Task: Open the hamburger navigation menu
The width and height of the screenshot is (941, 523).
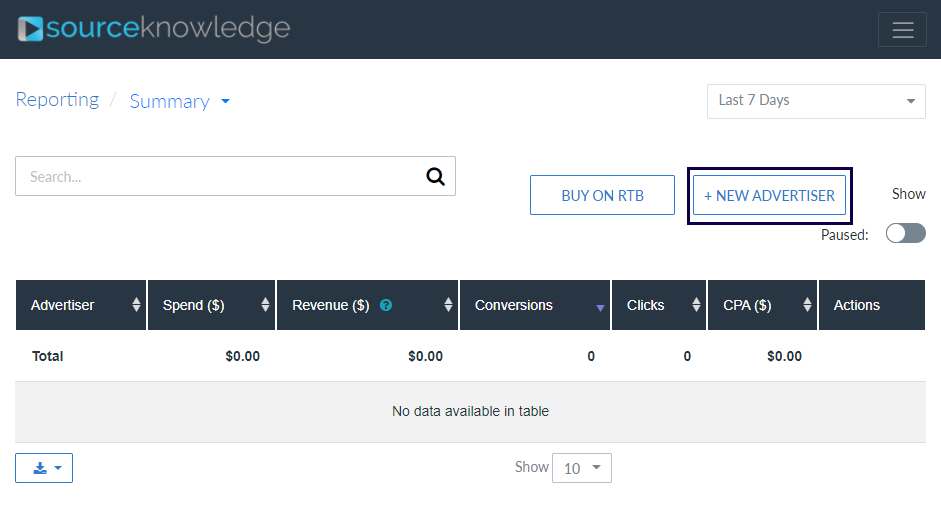Action: tap(902, 30)
